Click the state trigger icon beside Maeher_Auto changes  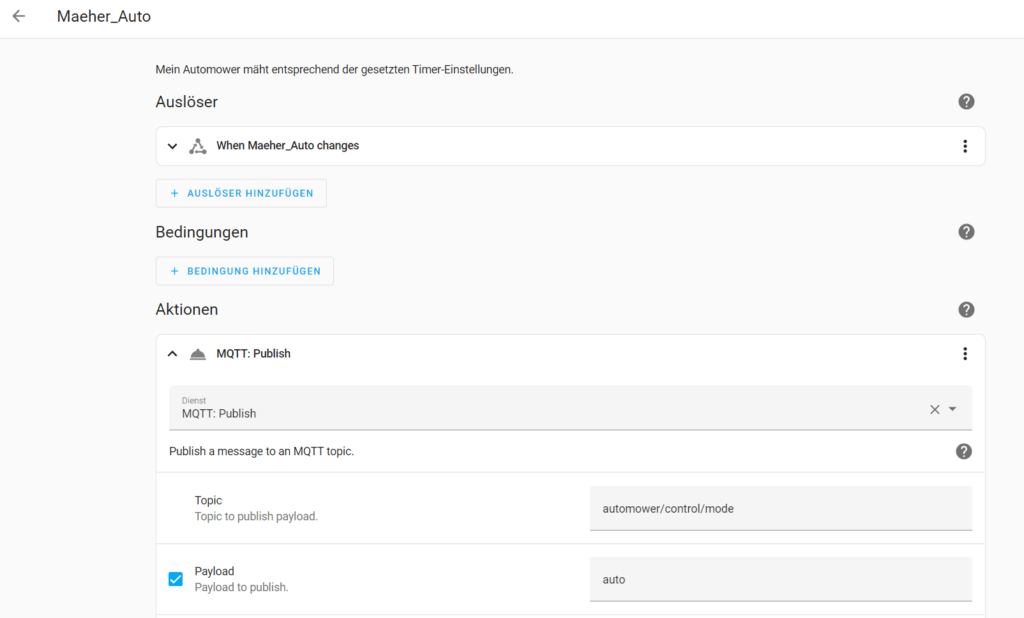pyautogui.click(x=198, y=146)
